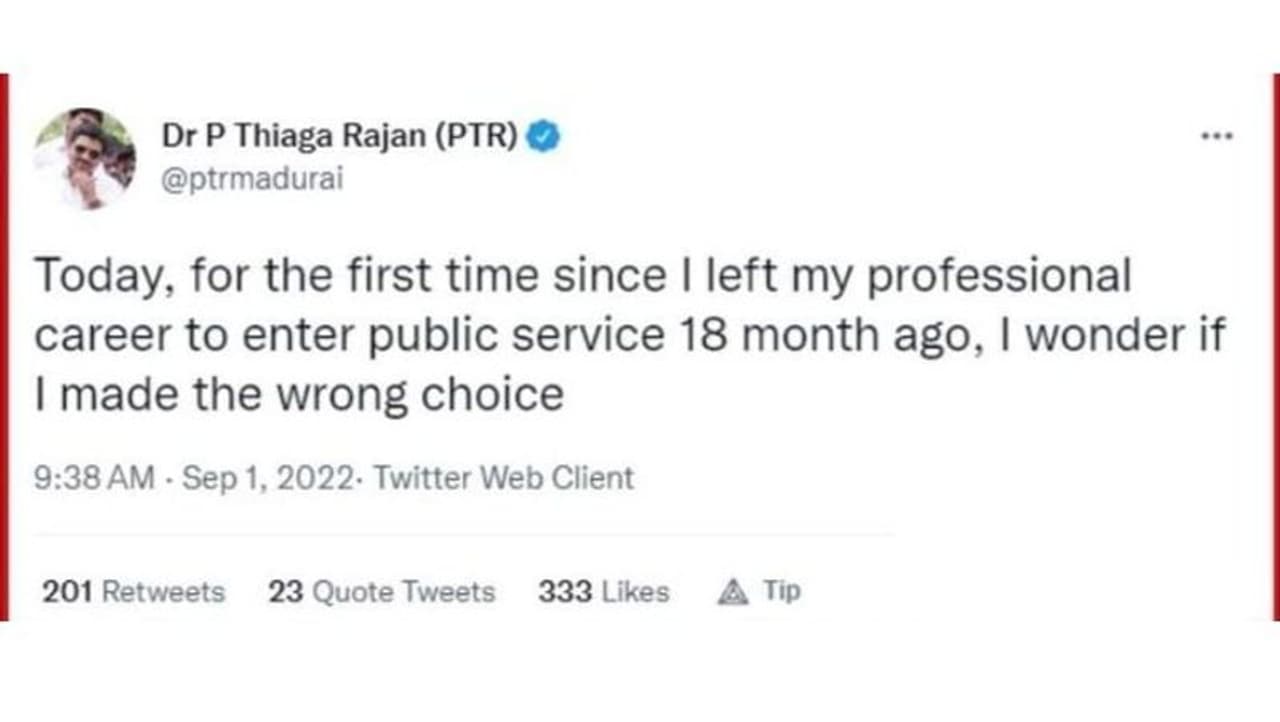Click the line "I made the wrong choice"
The image size is (1280, 722).
[x=299, y=395]
